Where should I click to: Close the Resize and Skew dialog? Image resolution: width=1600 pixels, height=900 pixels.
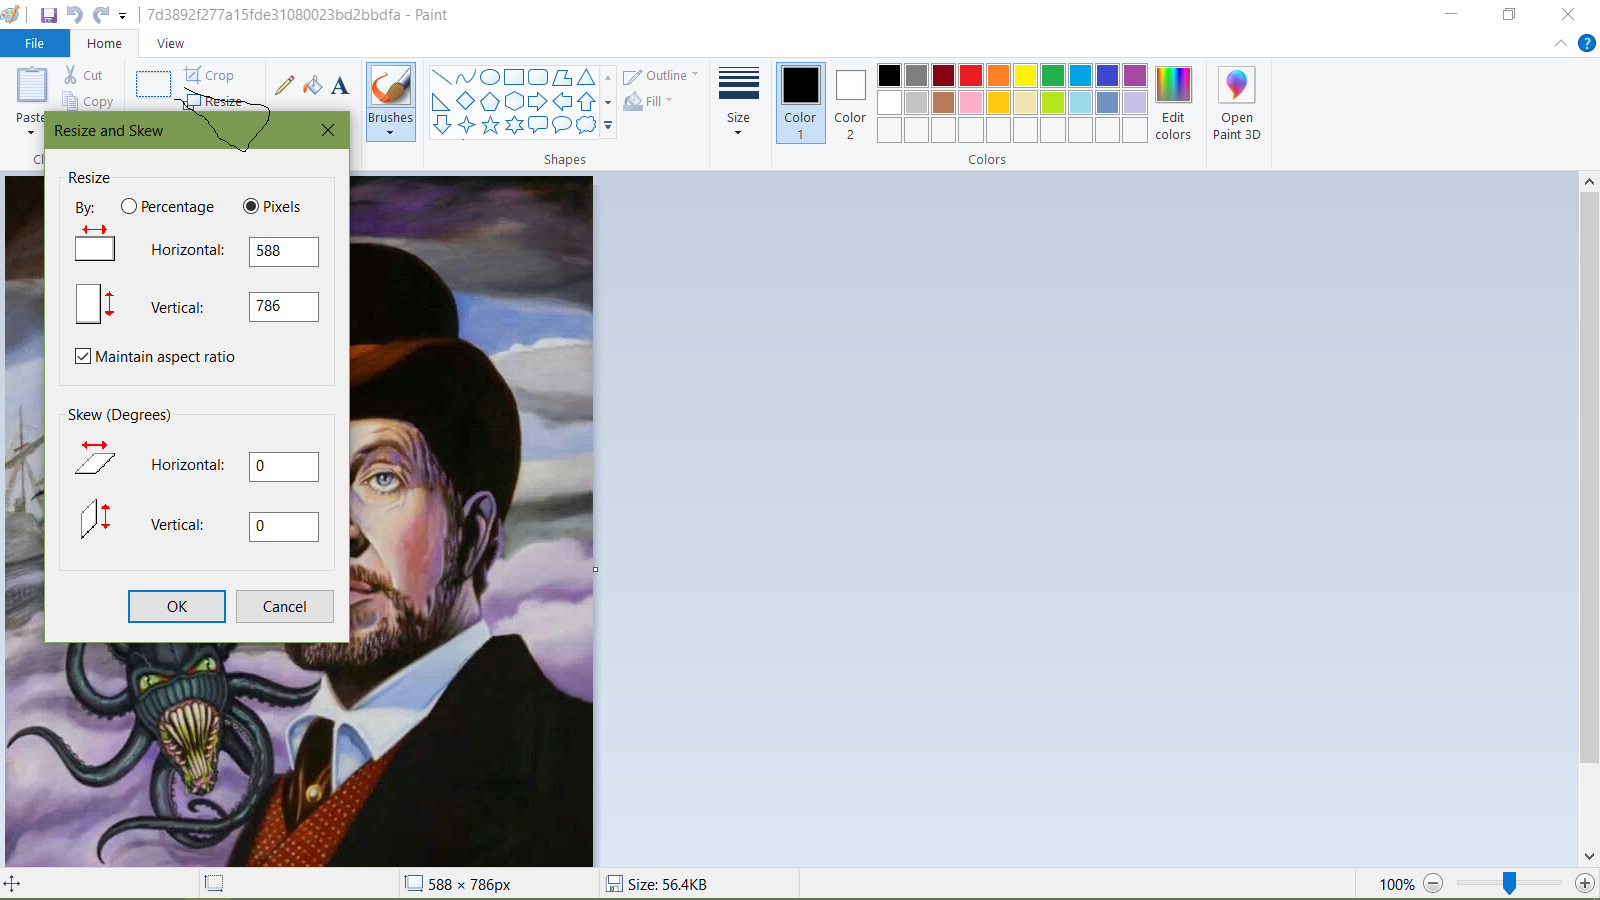[328, 130]
